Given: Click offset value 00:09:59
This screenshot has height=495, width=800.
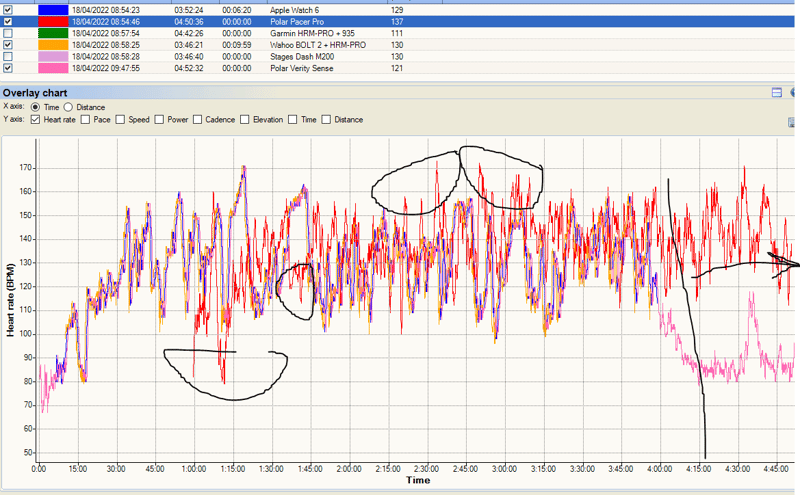Looking at the screenshot, I should pos(237,45).
